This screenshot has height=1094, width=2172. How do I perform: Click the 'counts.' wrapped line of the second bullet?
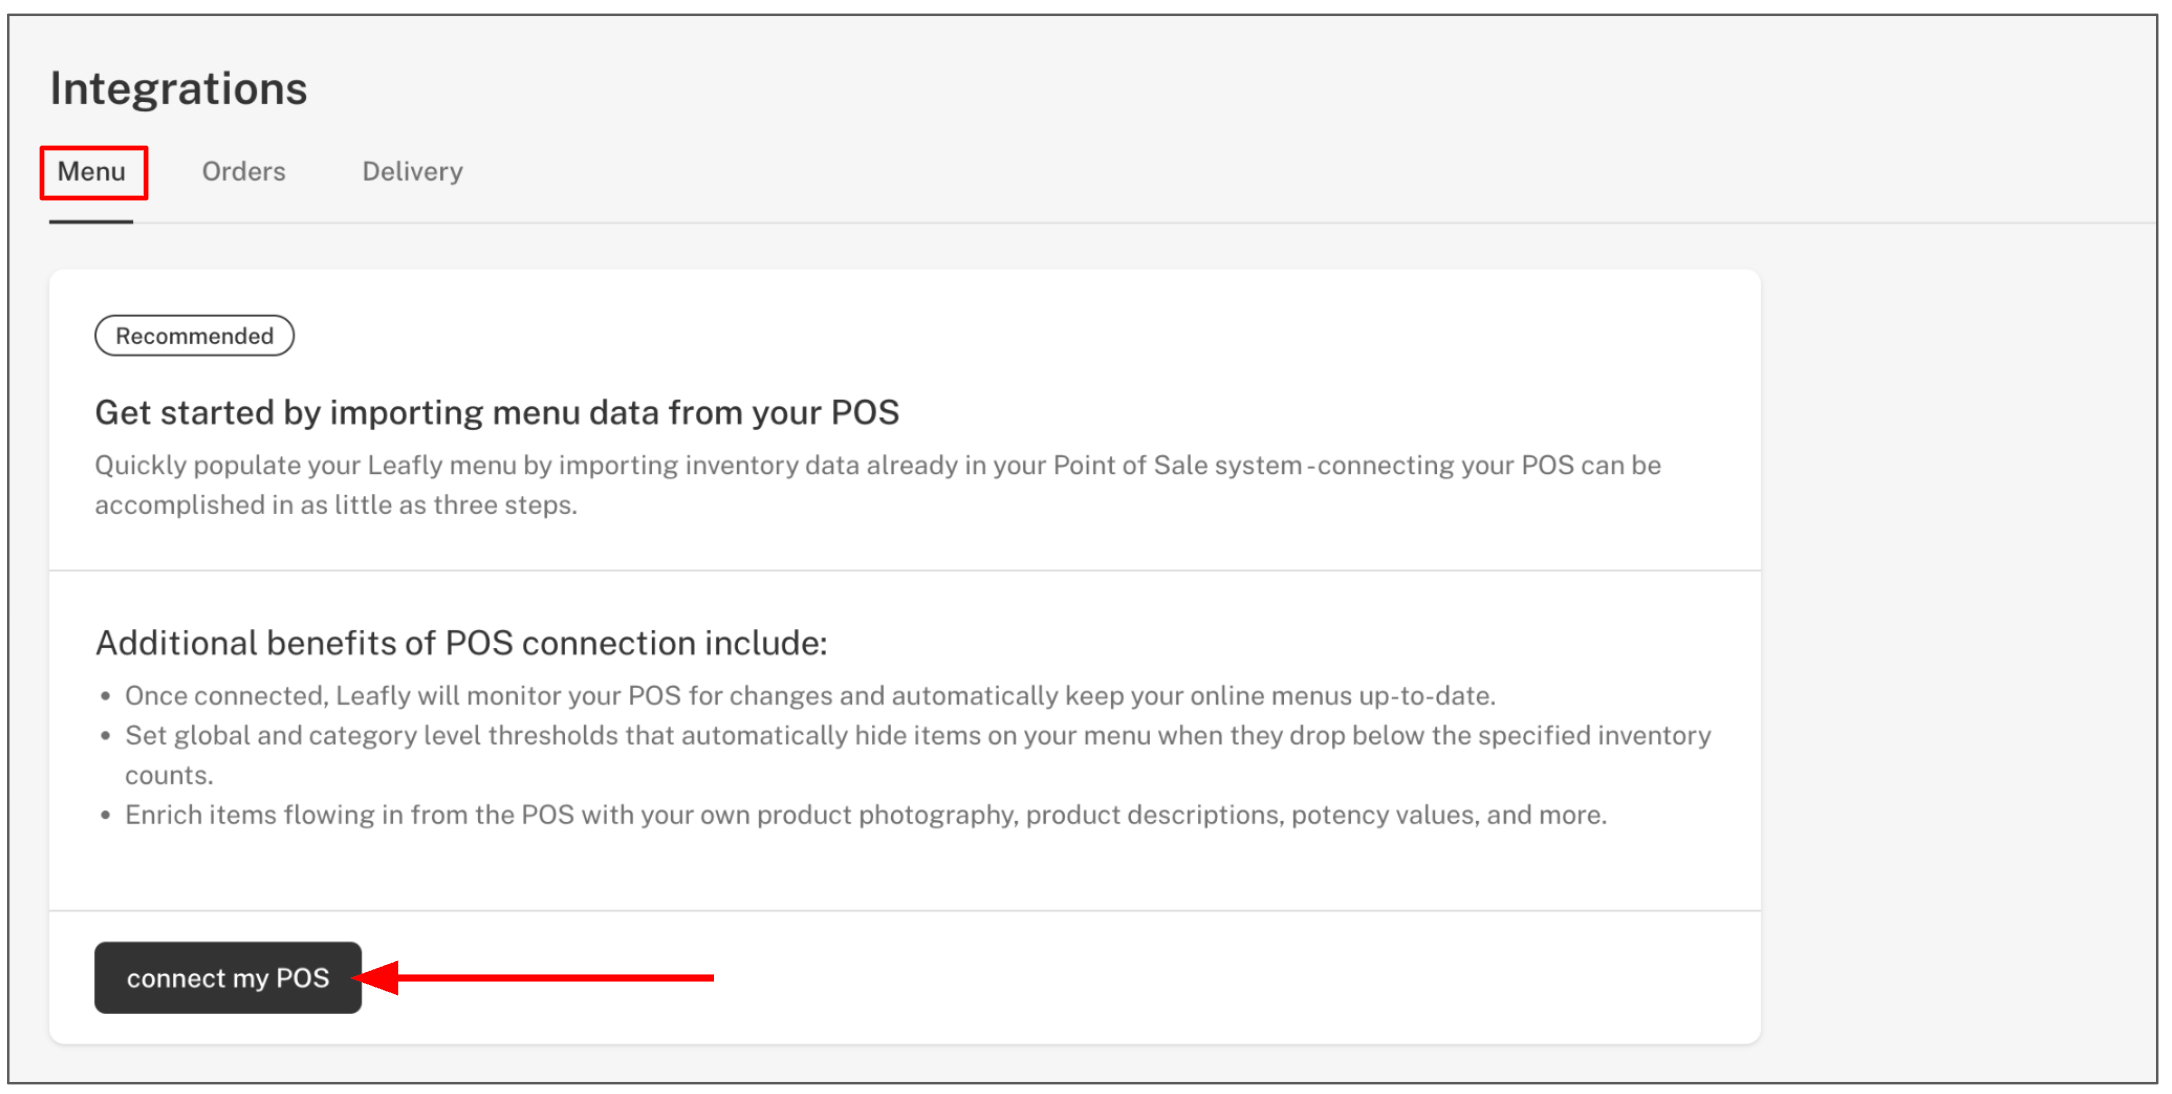pos(168,776)
